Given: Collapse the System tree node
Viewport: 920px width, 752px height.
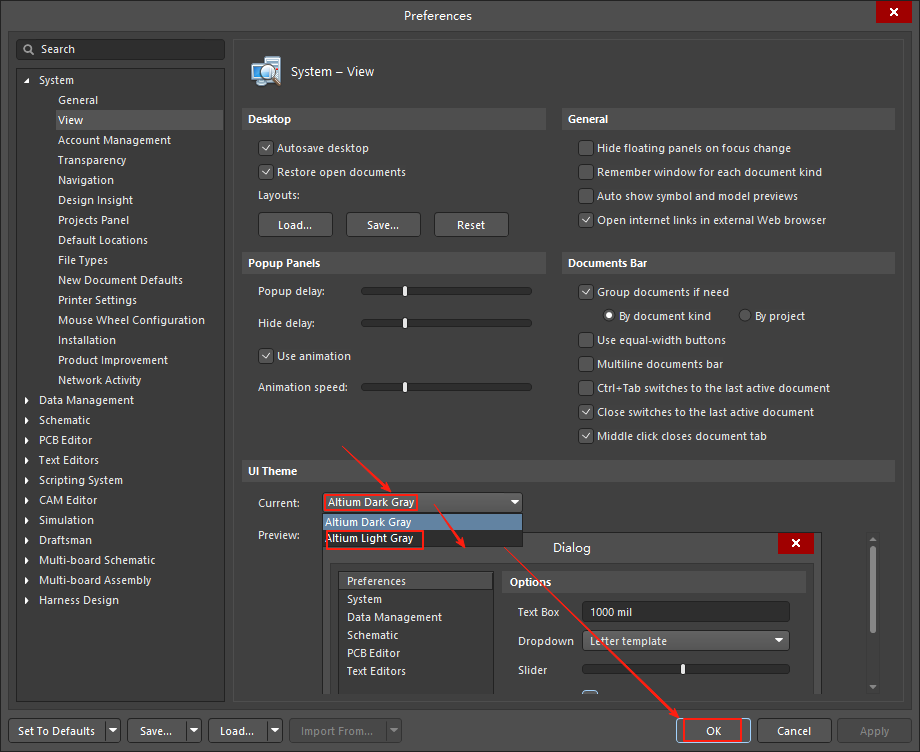Looking at the screenshot, I should 26,80.
